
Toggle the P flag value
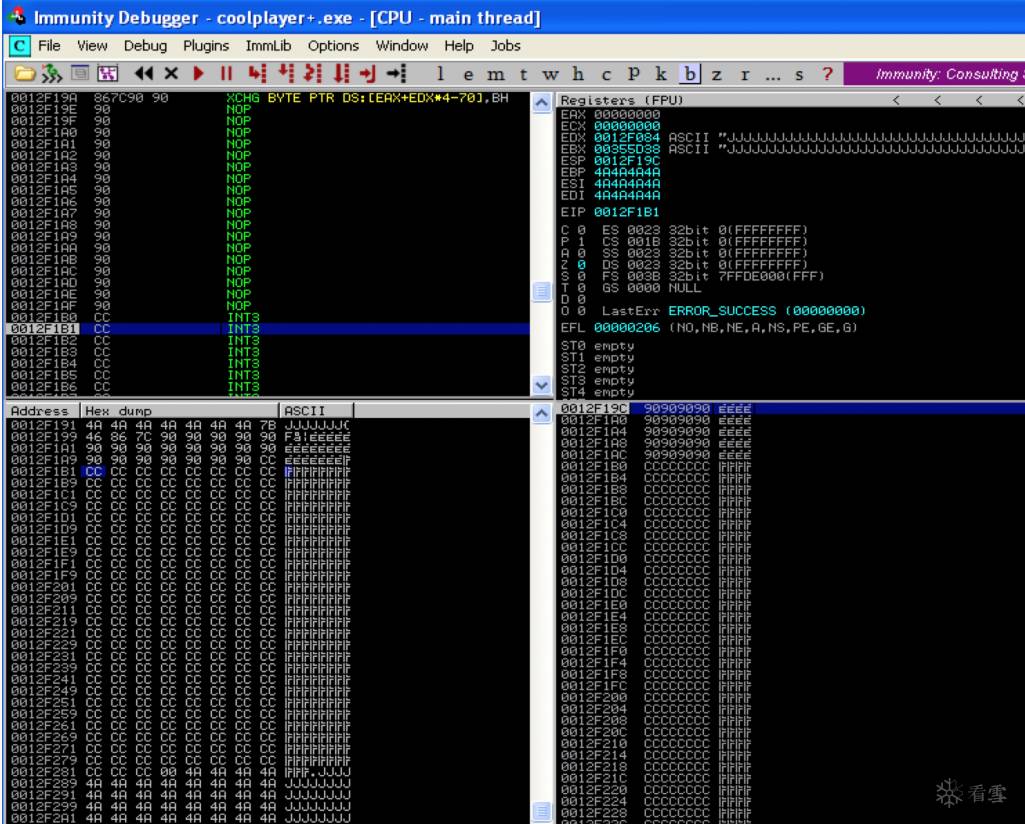click(581, 242)
